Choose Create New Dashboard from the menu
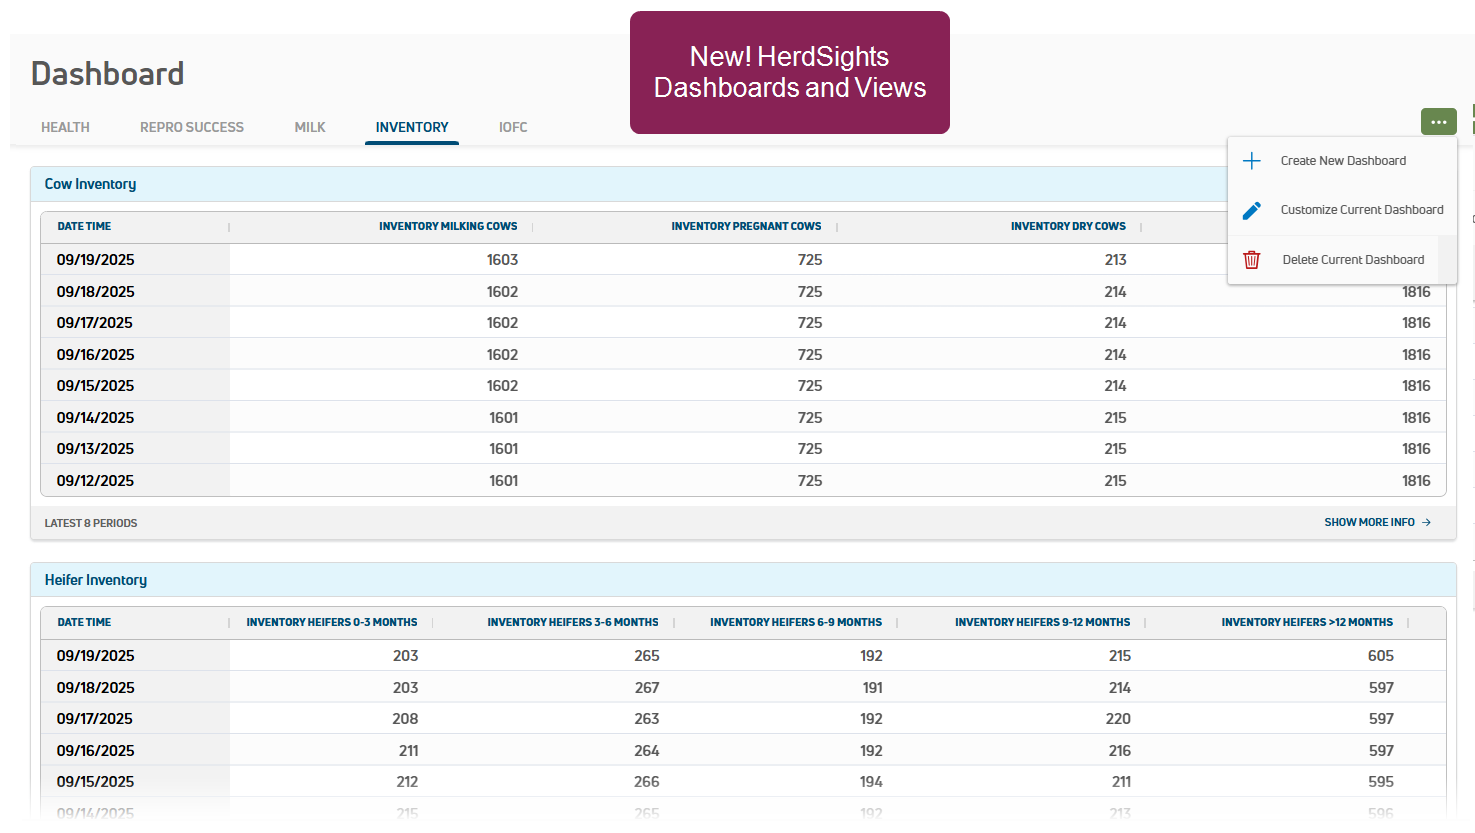The image size is (1475, 833). [1343, 161]
